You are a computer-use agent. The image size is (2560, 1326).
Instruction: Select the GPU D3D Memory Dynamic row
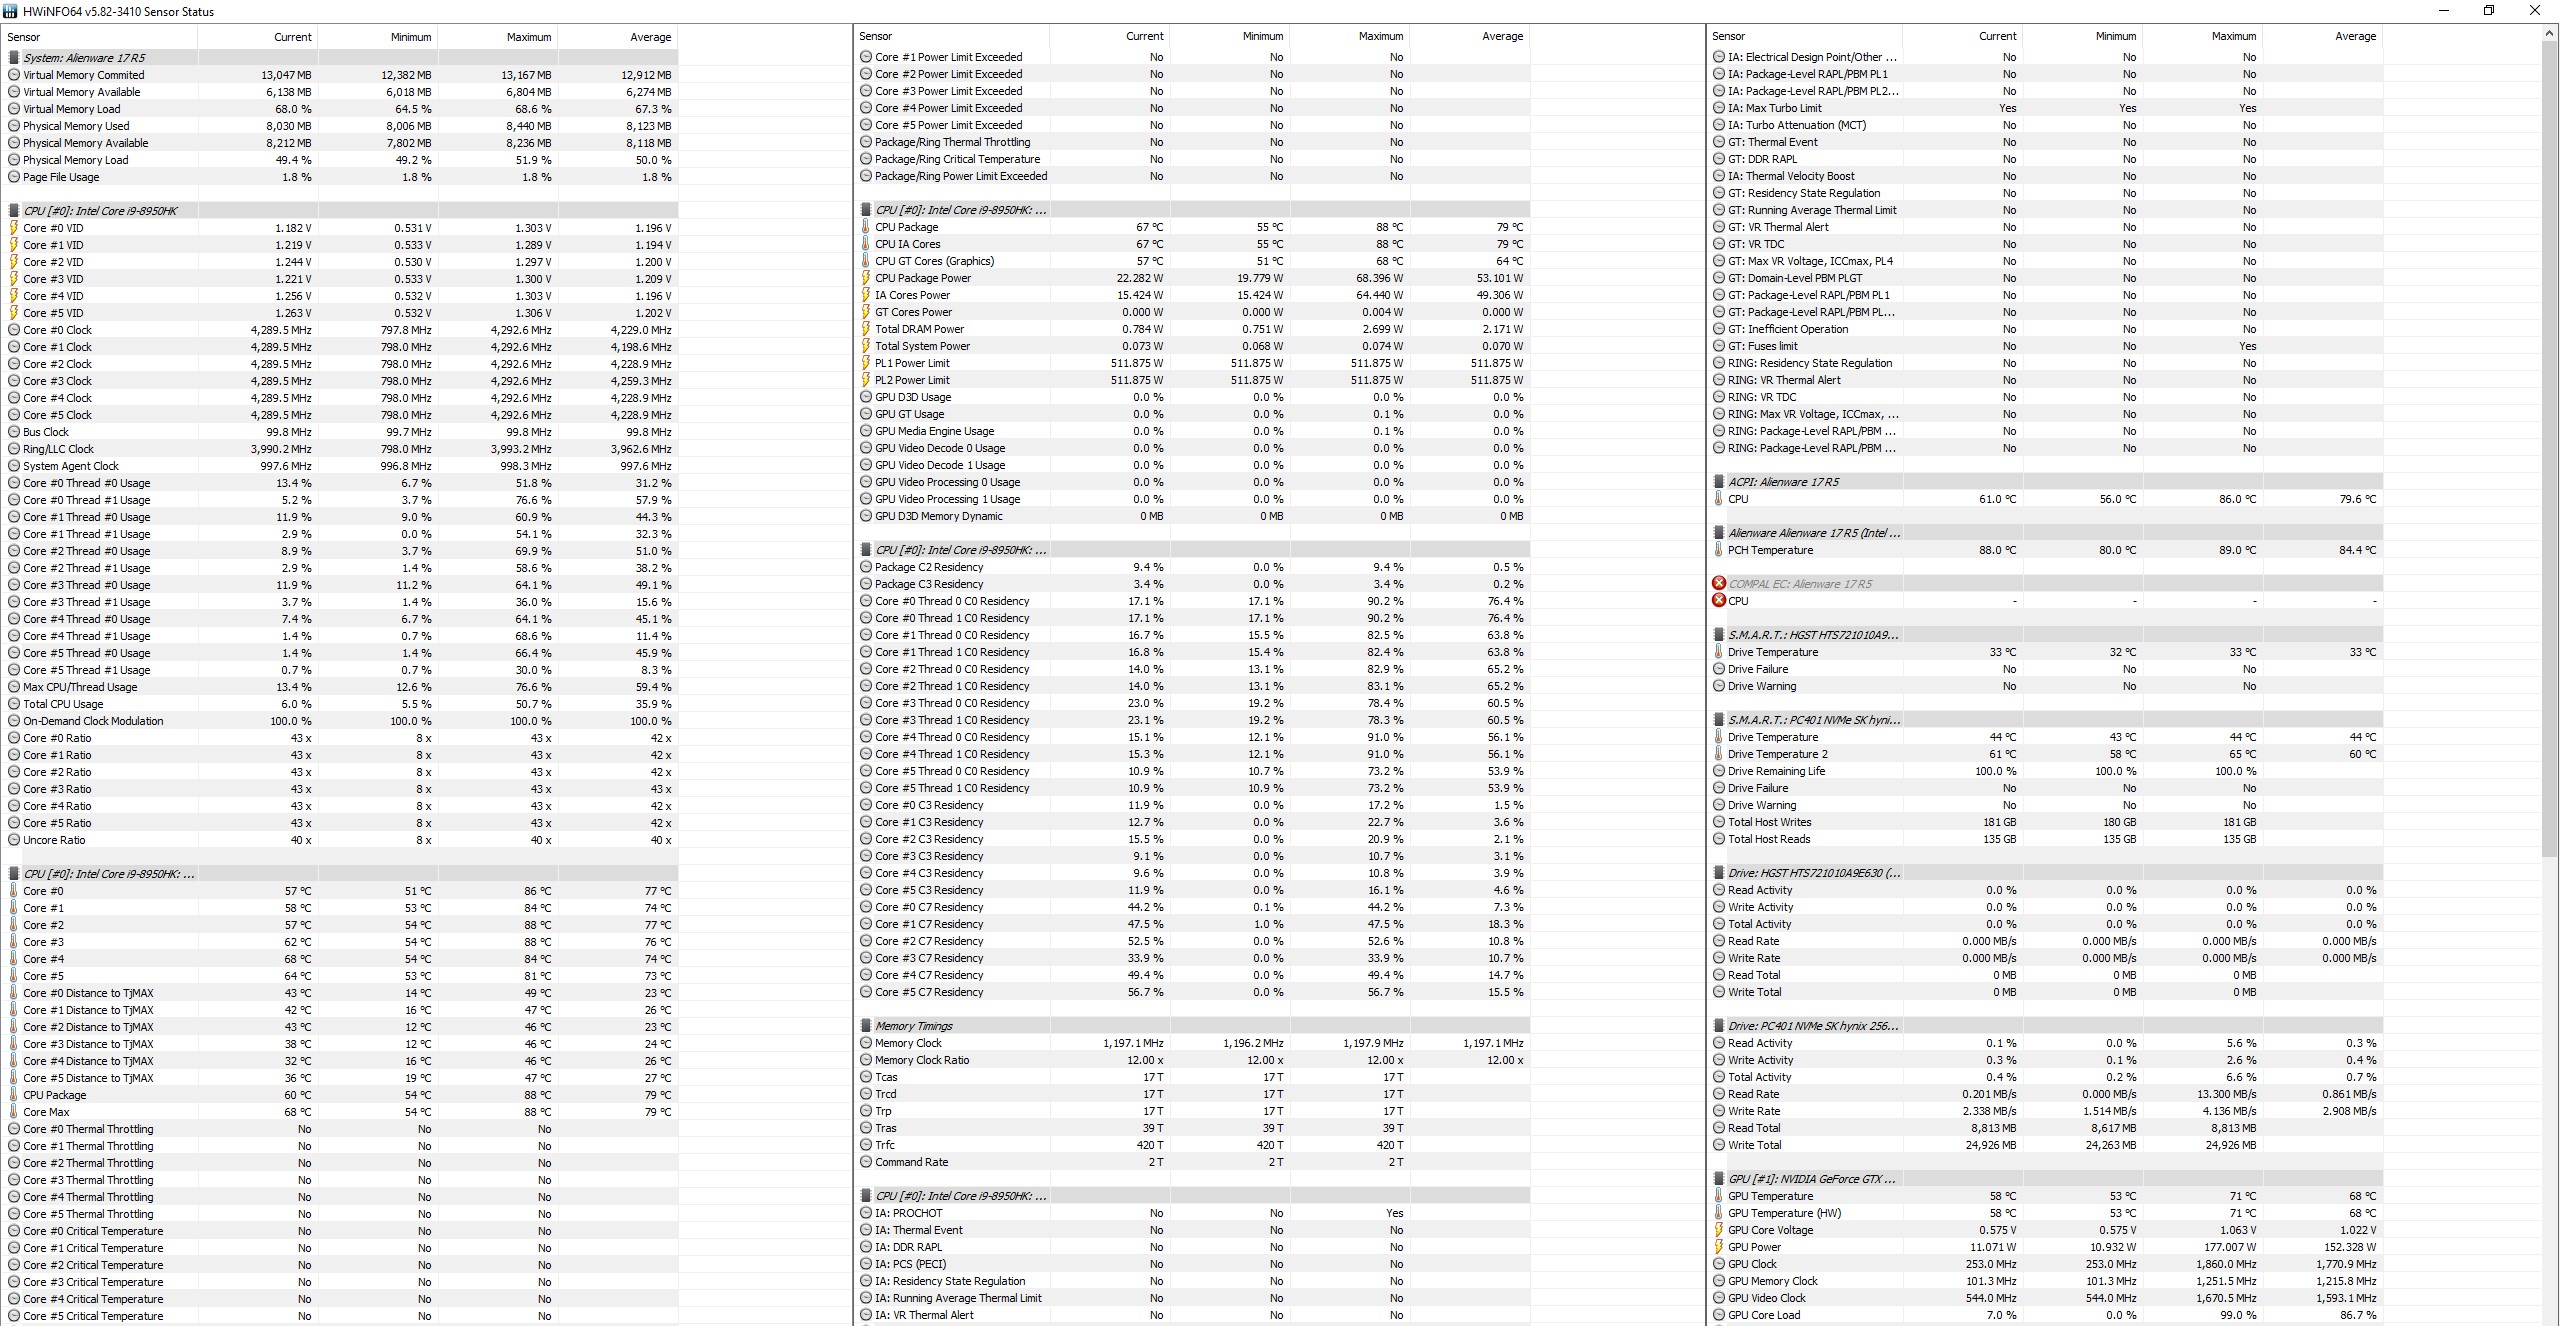(x=1194, y=516)
